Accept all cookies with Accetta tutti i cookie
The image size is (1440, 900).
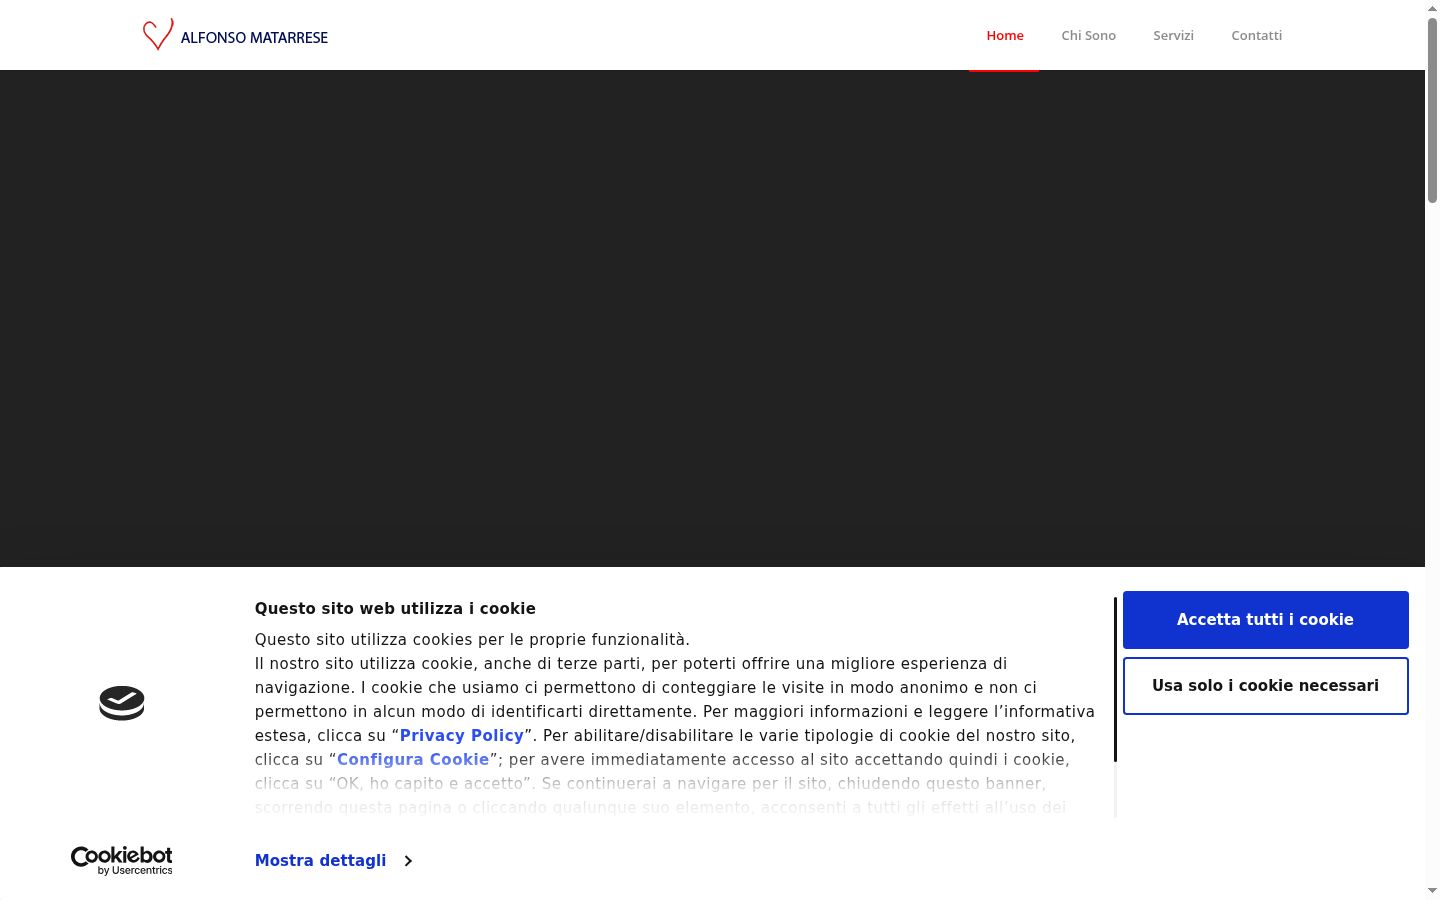click(x=1265, y=620)
